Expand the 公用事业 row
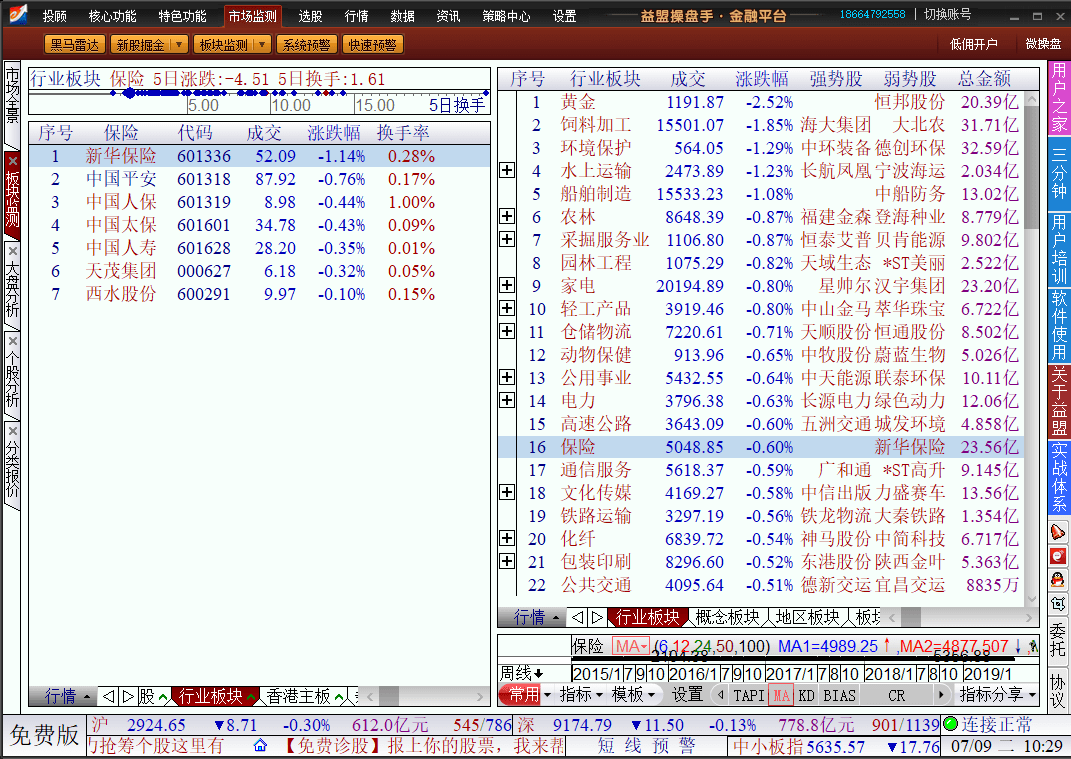 507,377
